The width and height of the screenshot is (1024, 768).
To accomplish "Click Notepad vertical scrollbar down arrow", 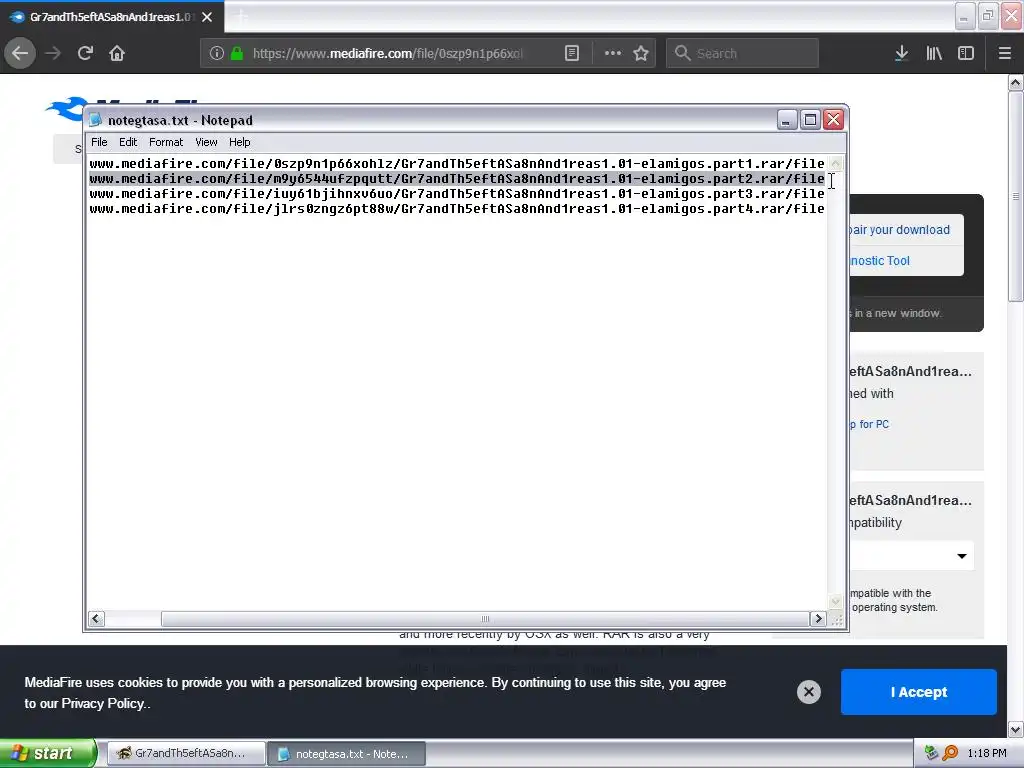I will pyautogui.click(x=835, y=601).
